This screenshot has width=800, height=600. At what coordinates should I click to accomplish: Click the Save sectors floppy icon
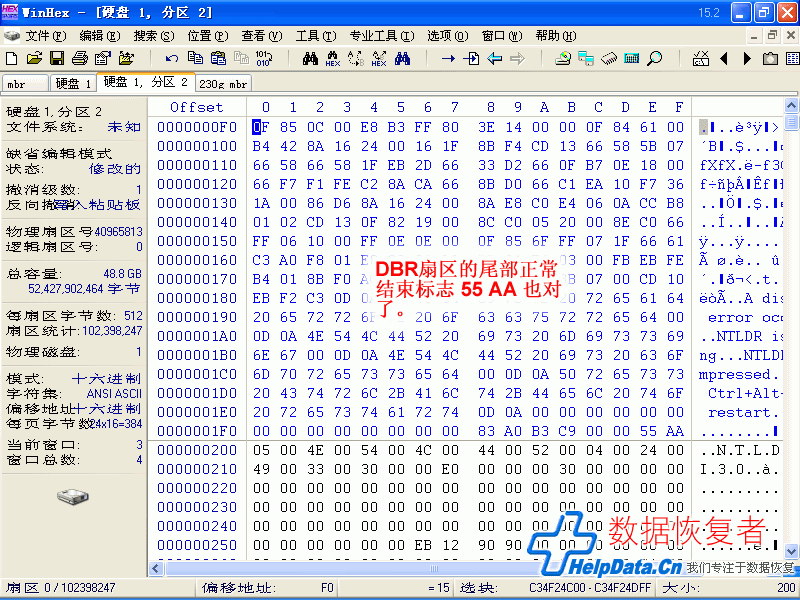pyautogui.click(x=57, y=58)
